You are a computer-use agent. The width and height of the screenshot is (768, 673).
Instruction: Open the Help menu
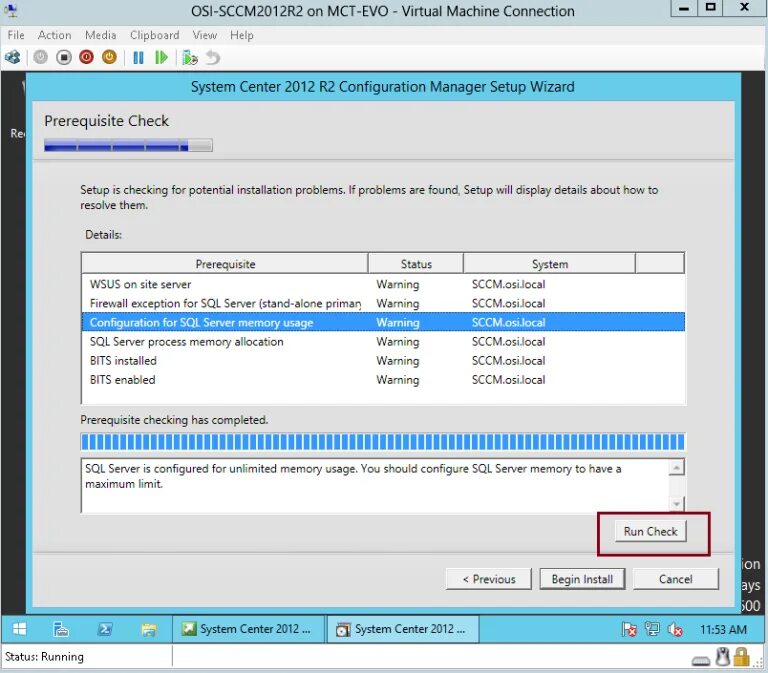coord(242,35)
